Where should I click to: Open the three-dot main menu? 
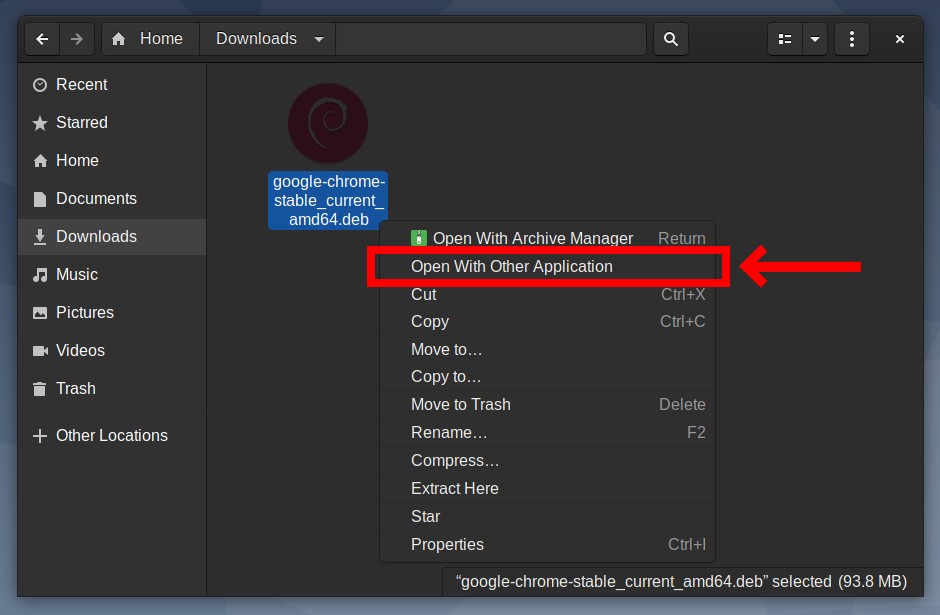coord(852,39)
